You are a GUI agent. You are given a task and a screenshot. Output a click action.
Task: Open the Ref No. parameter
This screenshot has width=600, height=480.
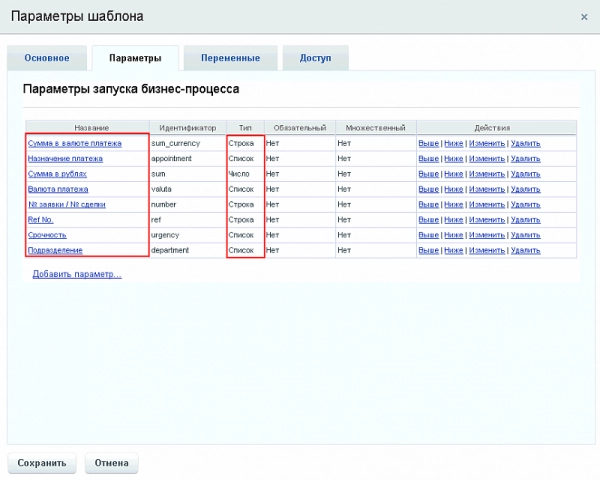point(41,219)
